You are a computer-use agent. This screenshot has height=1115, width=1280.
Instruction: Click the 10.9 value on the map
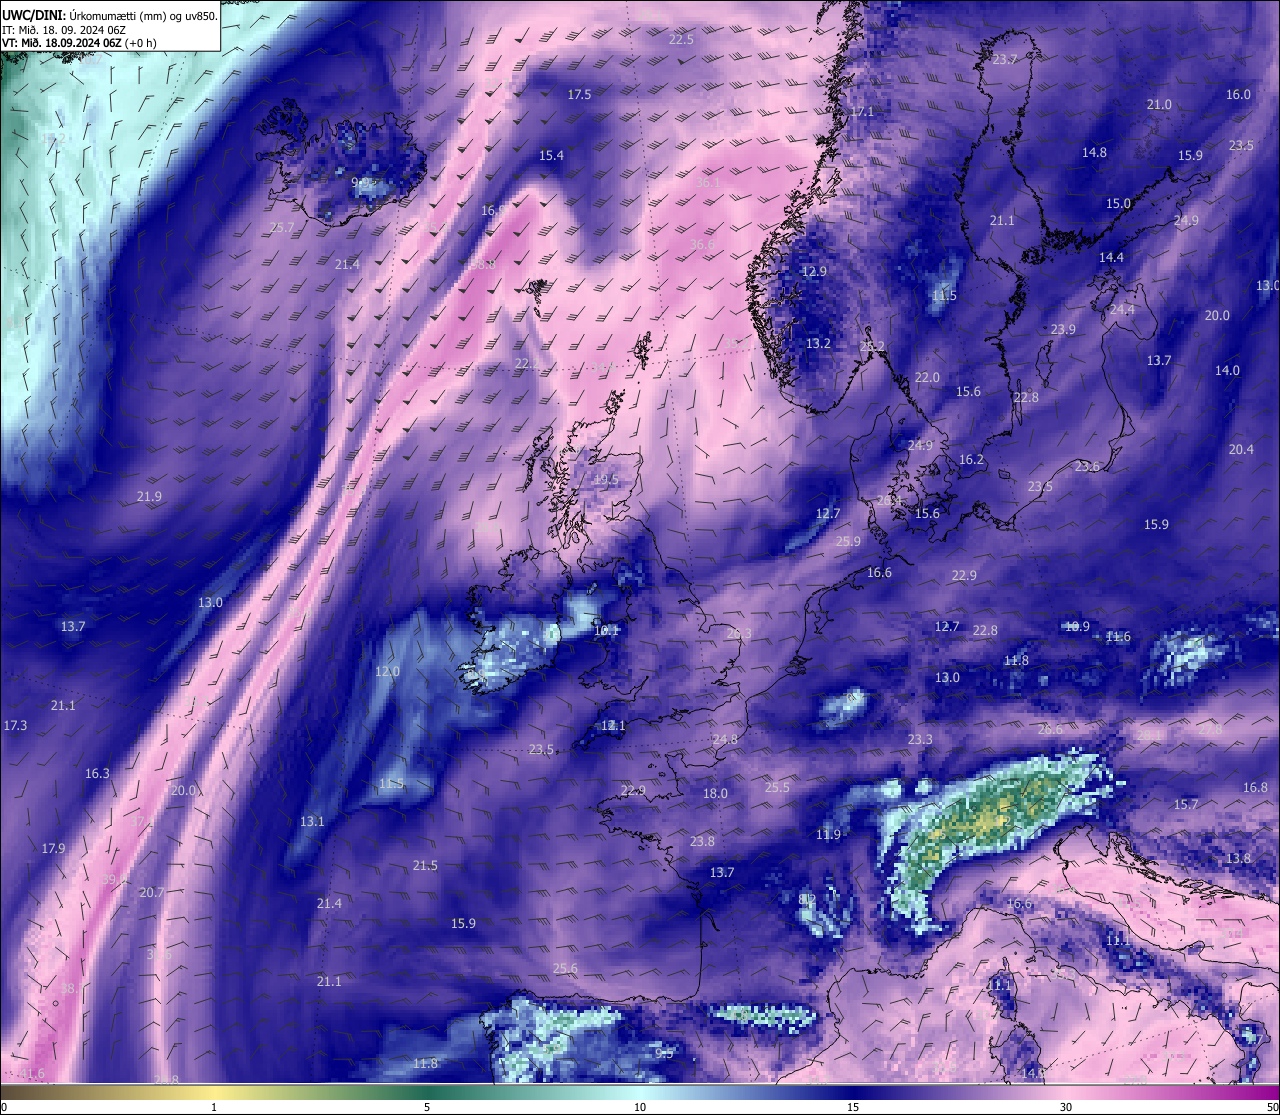(1077, 627)
